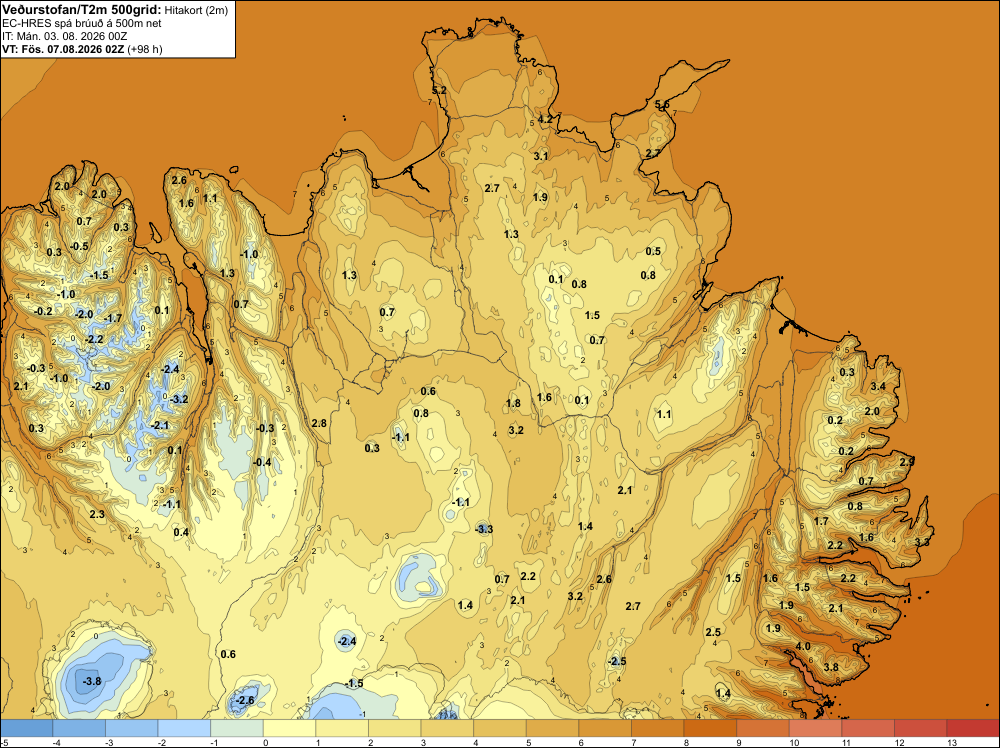Select the 4.0 reading in the east fjords
Screen dimensions: 1000x748
803,646
